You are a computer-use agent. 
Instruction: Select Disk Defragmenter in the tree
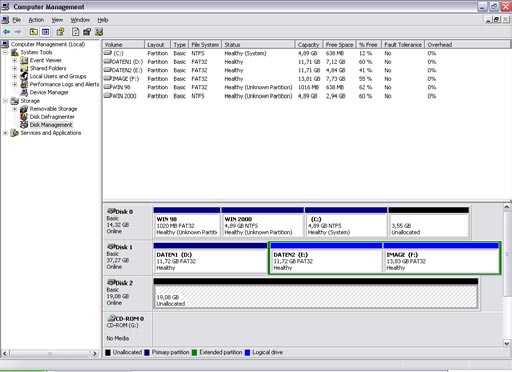click(x=52, y=117)
